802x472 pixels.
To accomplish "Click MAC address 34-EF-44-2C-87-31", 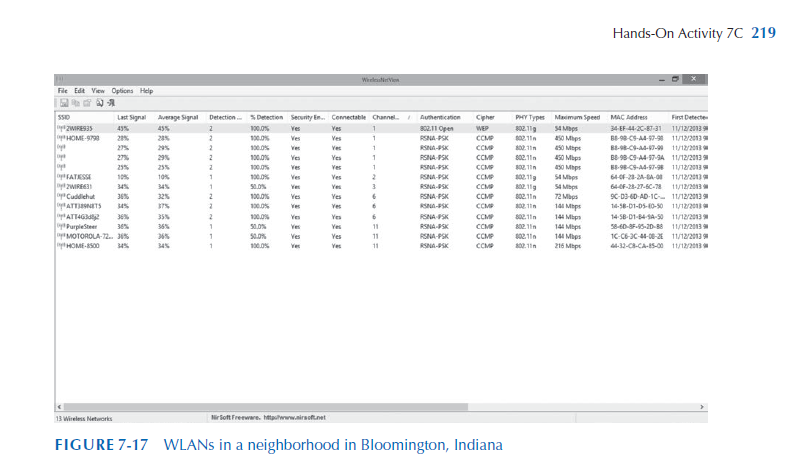I will pyautogui.click(x=636, y=128).
